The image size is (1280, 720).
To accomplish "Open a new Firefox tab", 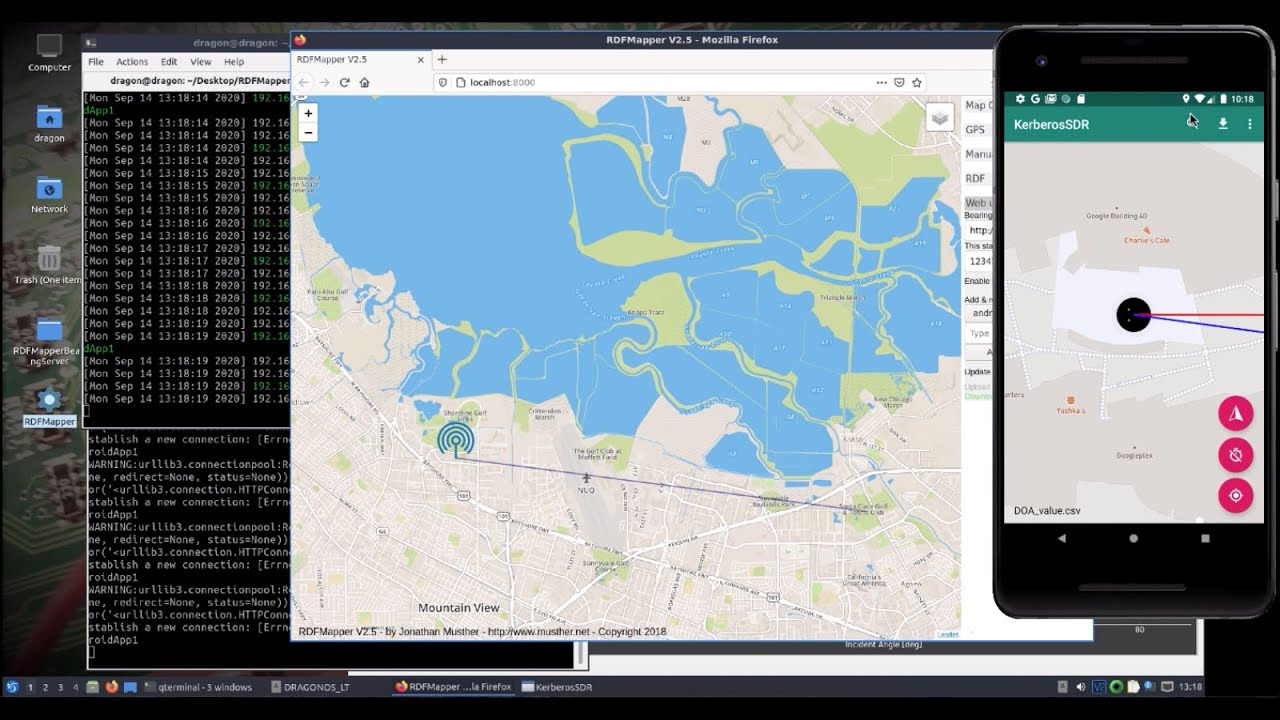I will 442,59.
